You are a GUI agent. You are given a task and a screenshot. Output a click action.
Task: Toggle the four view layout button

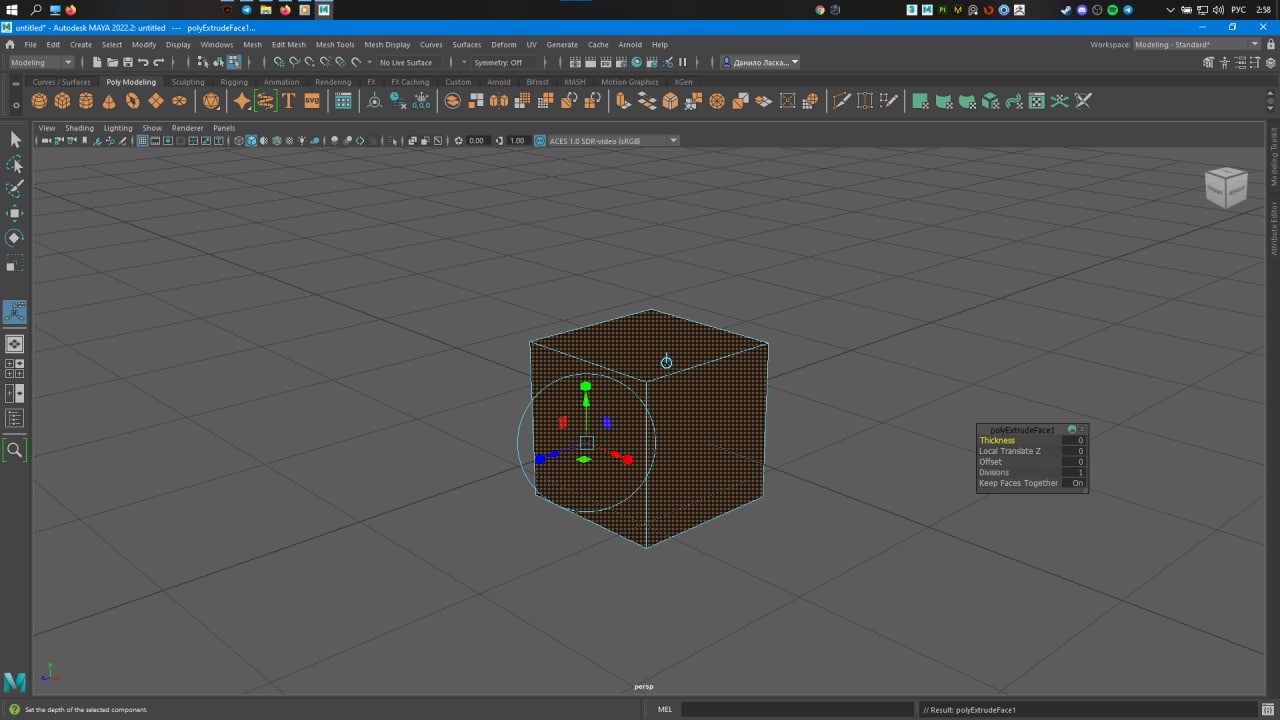tap(15, 369)
